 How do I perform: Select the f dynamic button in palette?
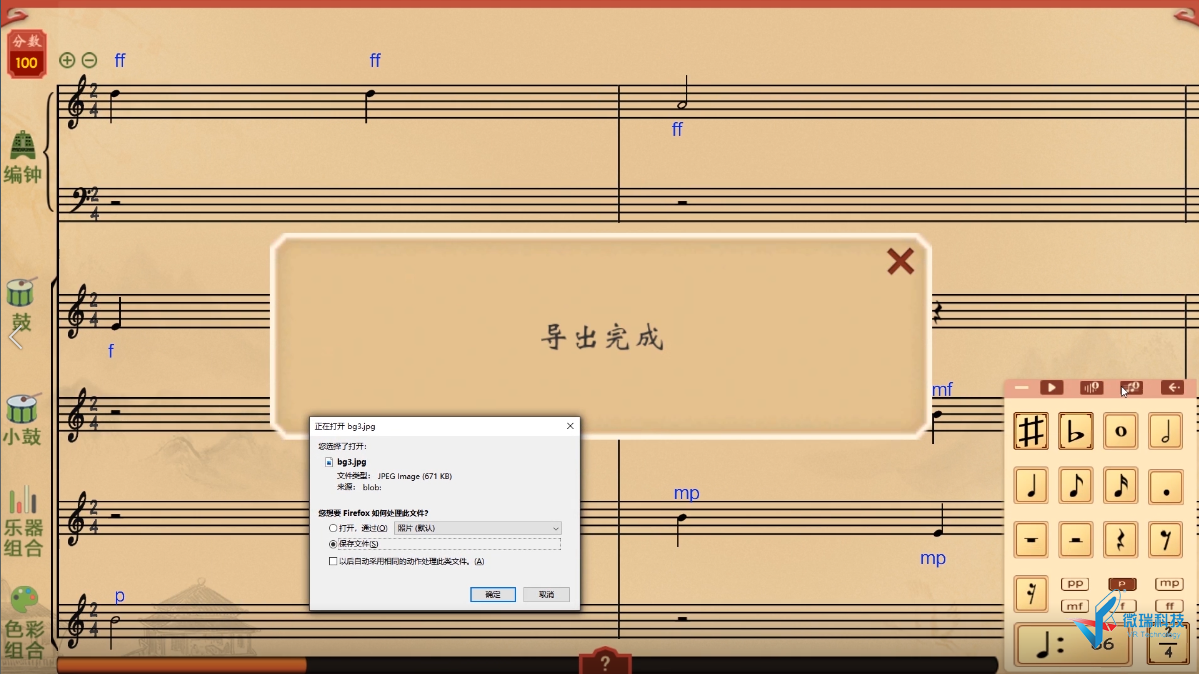click(1122, 606)
